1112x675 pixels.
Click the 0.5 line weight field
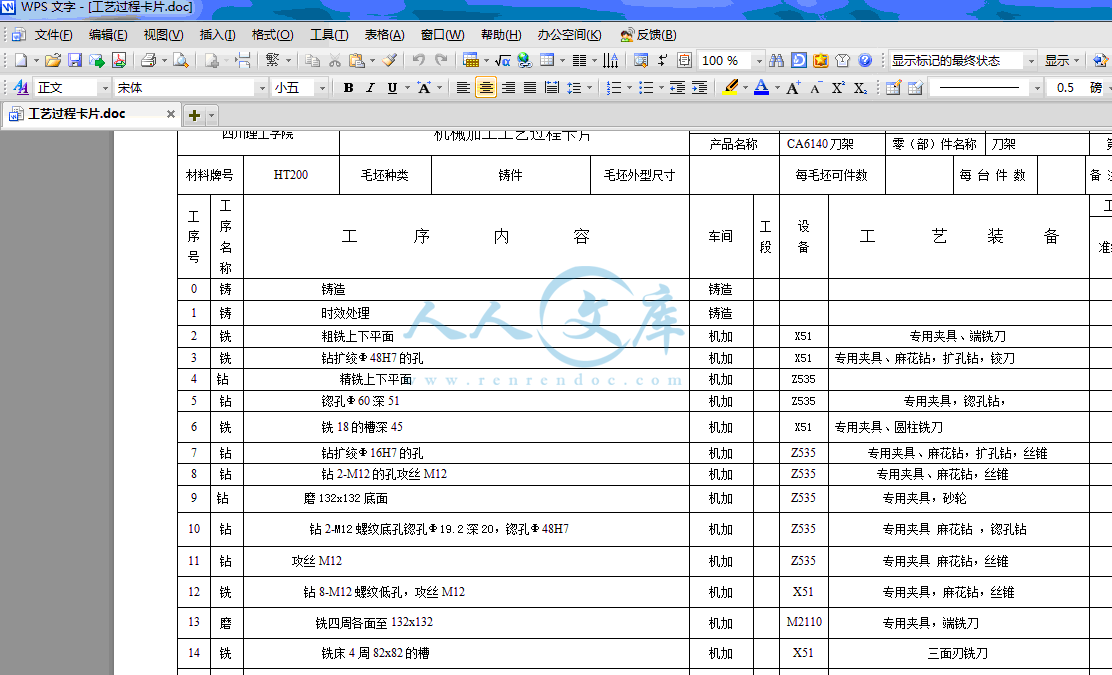pos(1065,88)
